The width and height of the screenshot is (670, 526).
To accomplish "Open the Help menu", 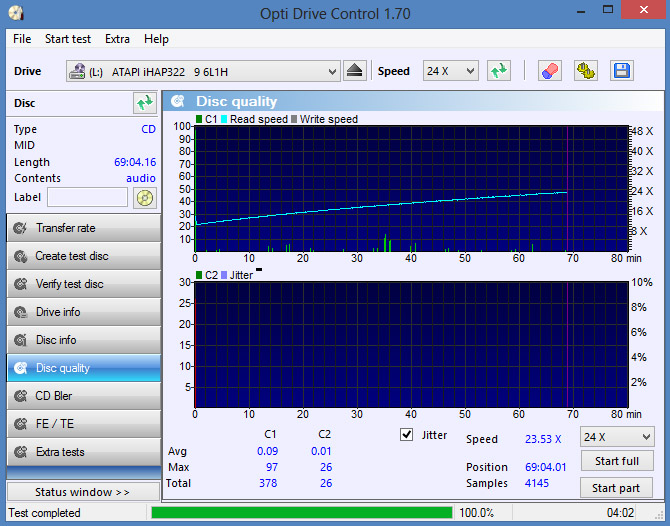I will 156,39.
